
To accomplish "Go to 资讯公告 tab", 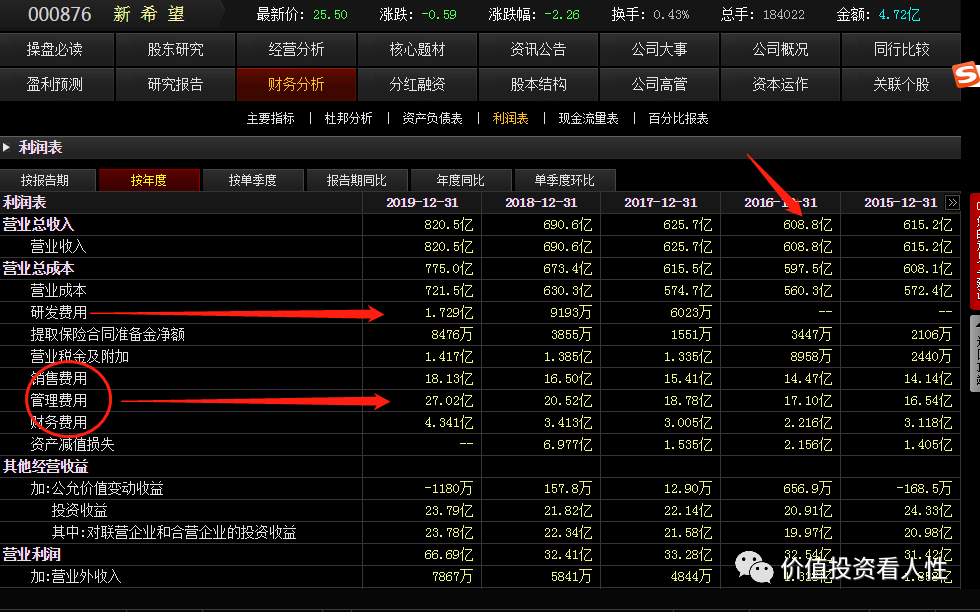I will pos(538,49).
